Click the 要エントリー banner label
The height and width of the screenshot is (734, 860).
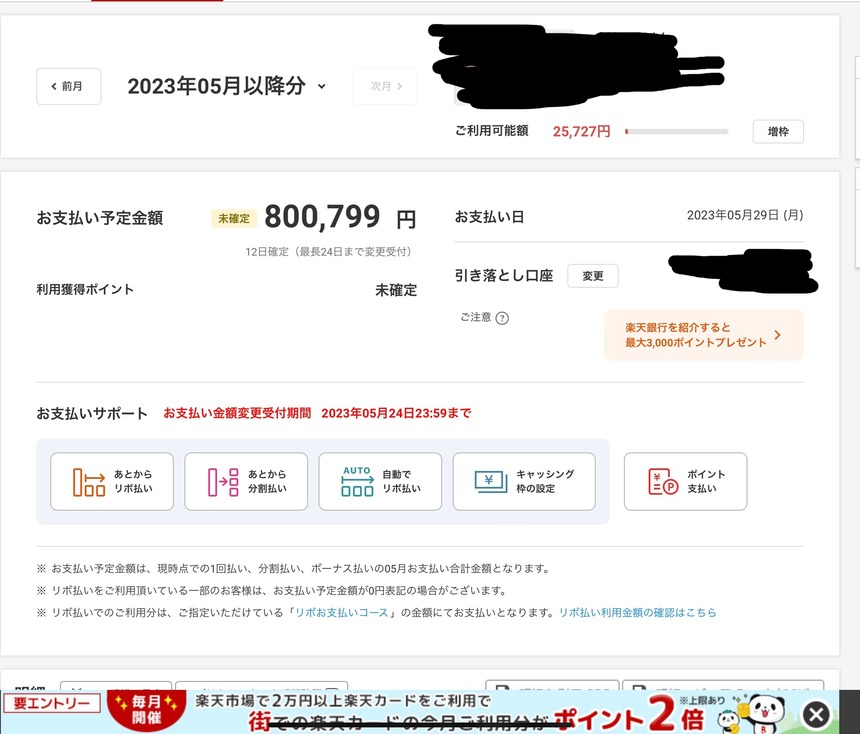click(x=52, y=703)
